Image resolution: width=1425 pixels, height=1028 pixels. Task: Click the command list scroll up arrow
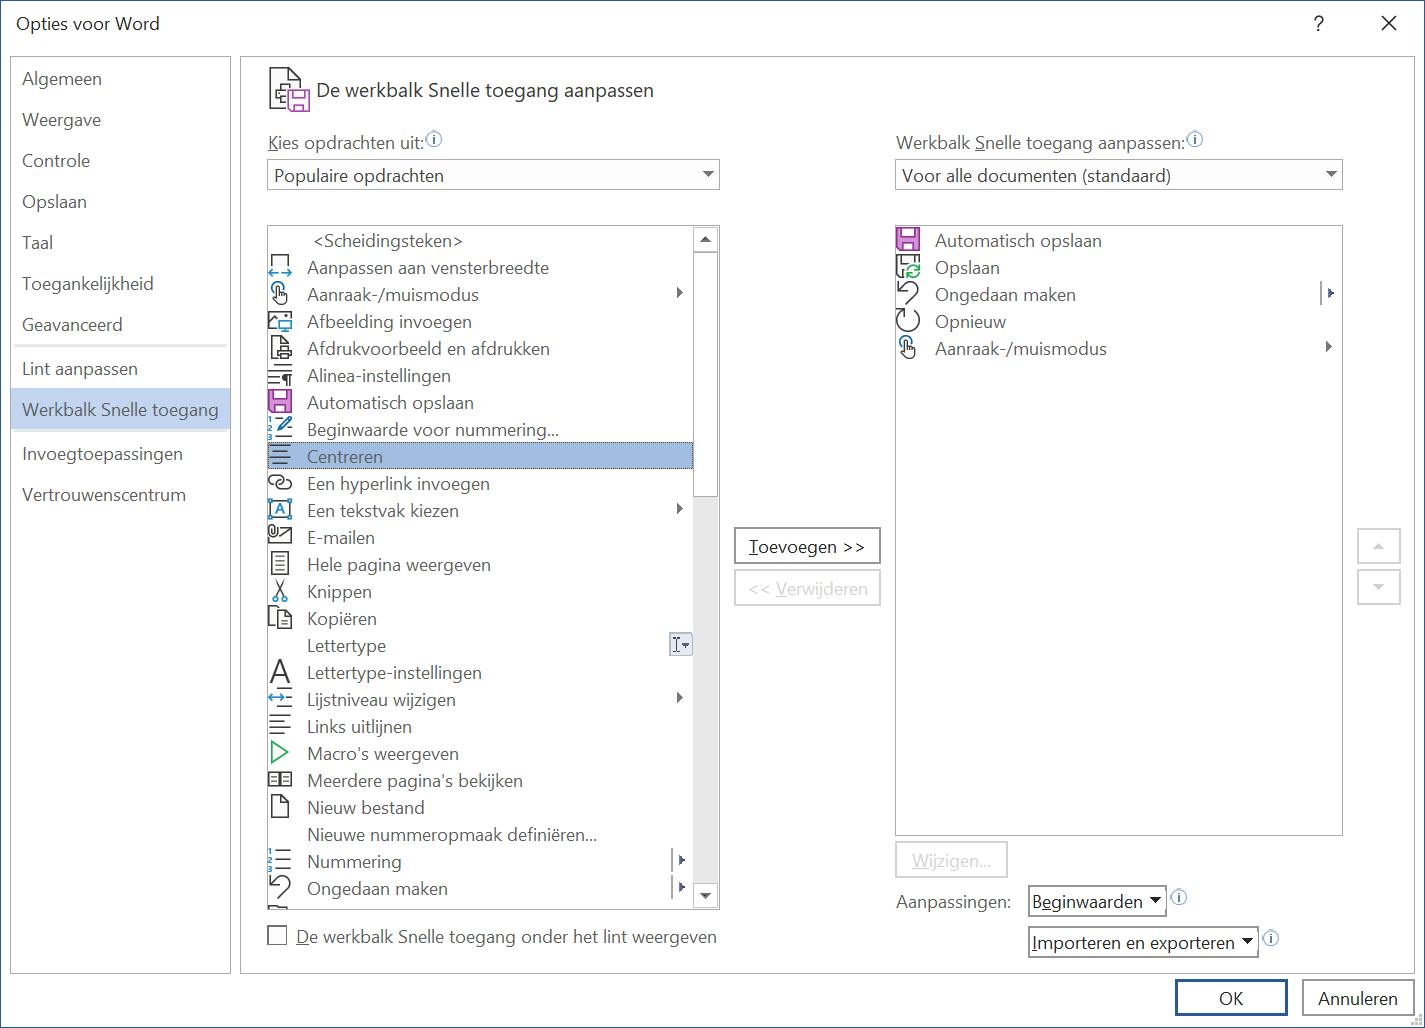(x=705, y=239)
